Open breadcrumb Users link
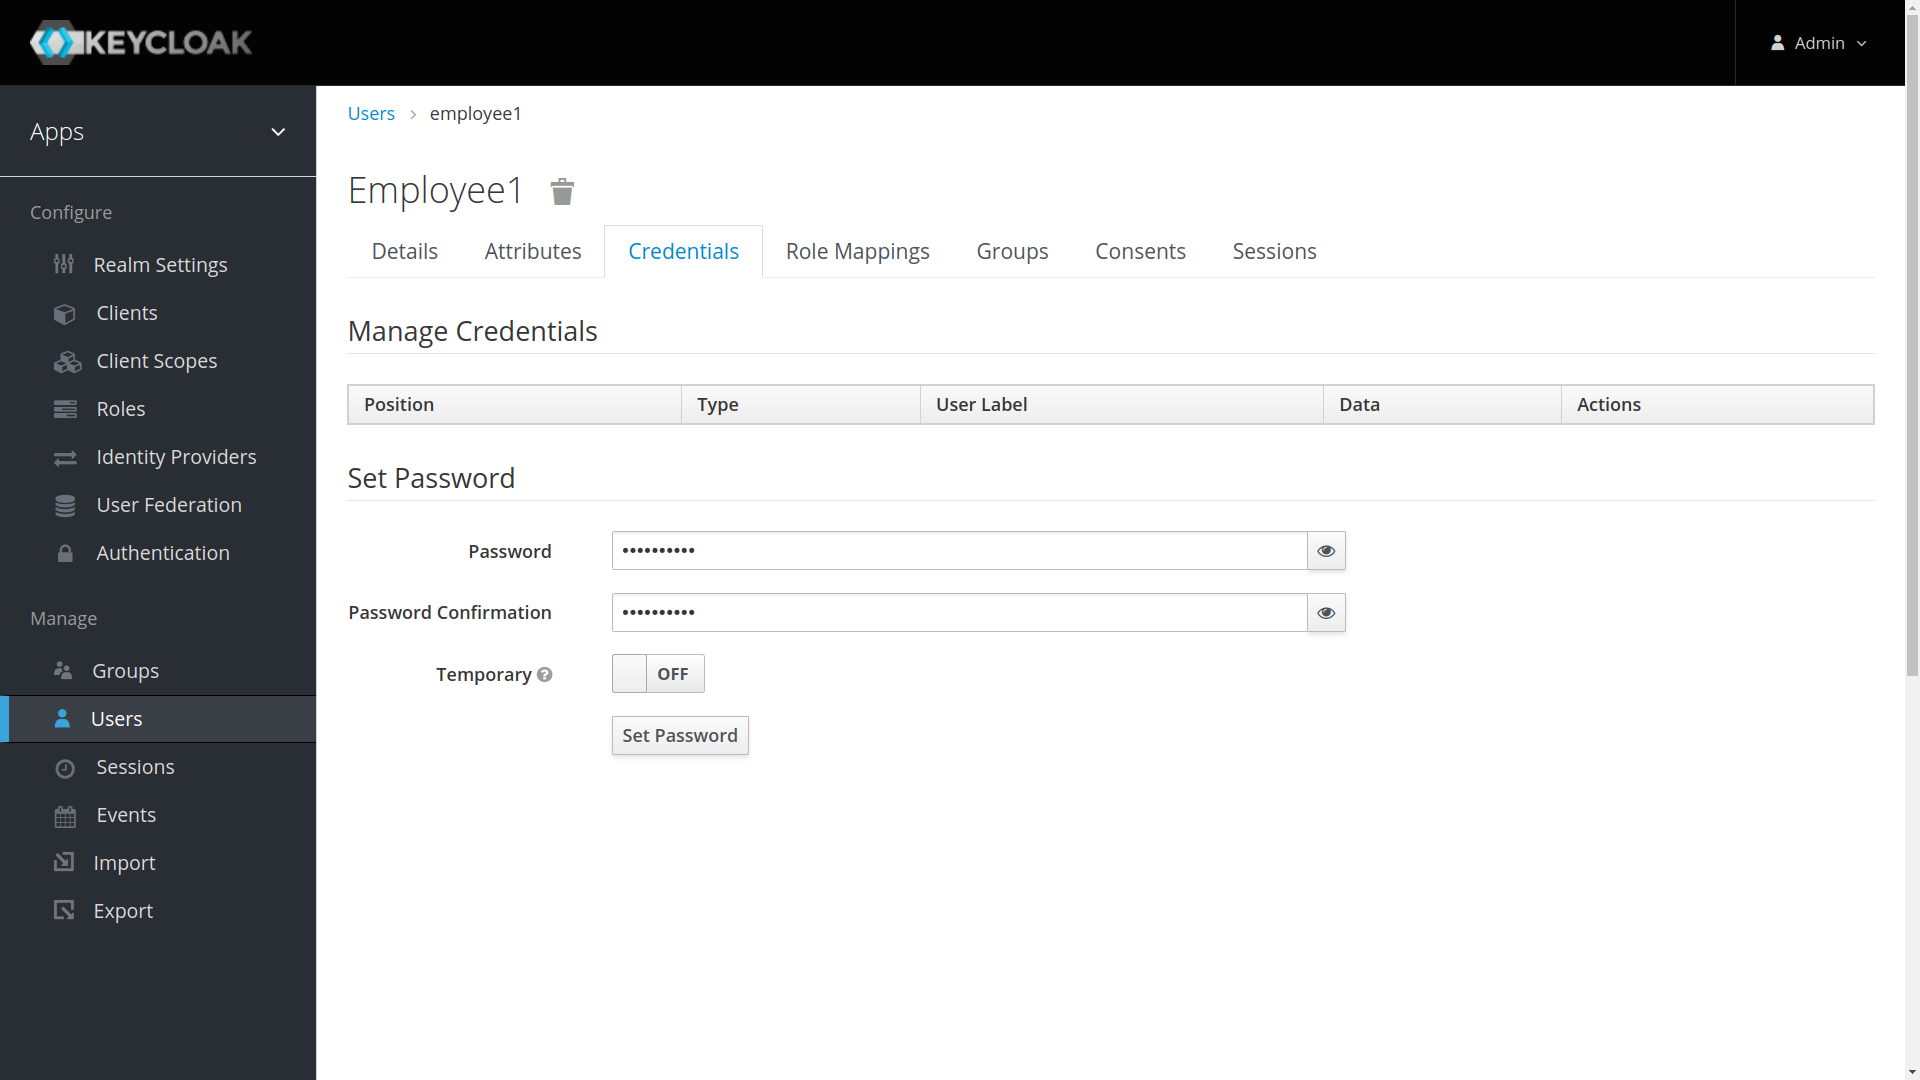The height and width of the screenshot is (1080, 1920). point(371,113)
